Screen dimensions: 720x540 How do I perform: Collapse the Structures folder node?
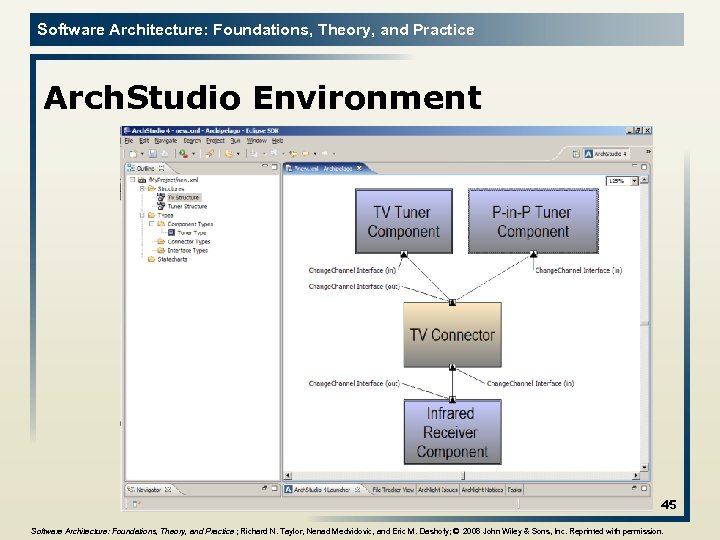(x=142, y=189)
